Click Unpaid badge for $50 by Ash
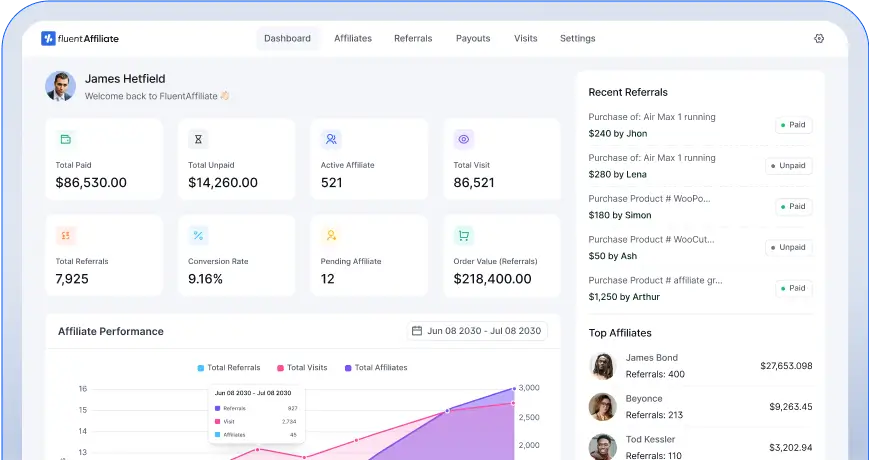Viewport: 869px width, 460px height. pos(789,247)
